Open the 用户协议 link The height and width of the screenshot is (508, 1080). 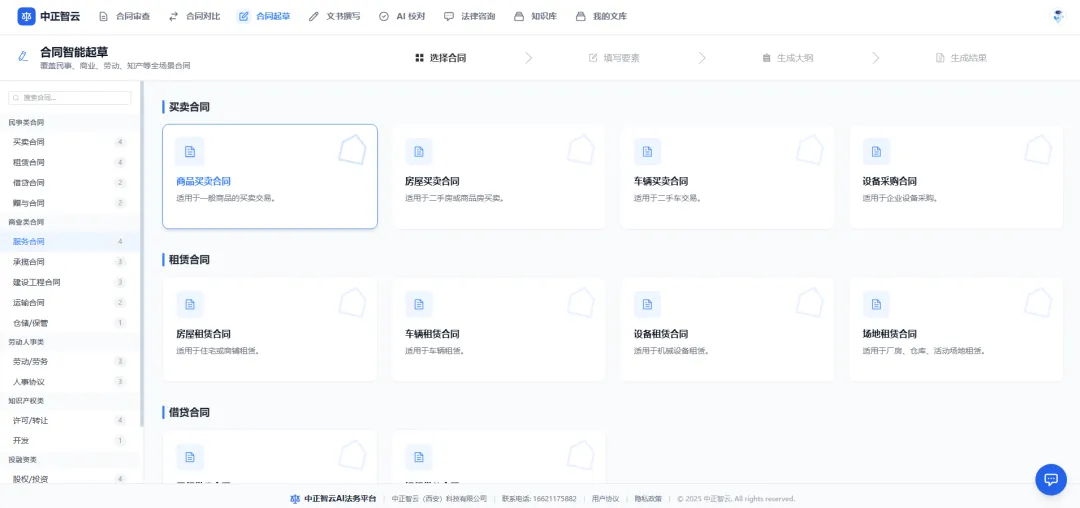[x=605, y=499]
